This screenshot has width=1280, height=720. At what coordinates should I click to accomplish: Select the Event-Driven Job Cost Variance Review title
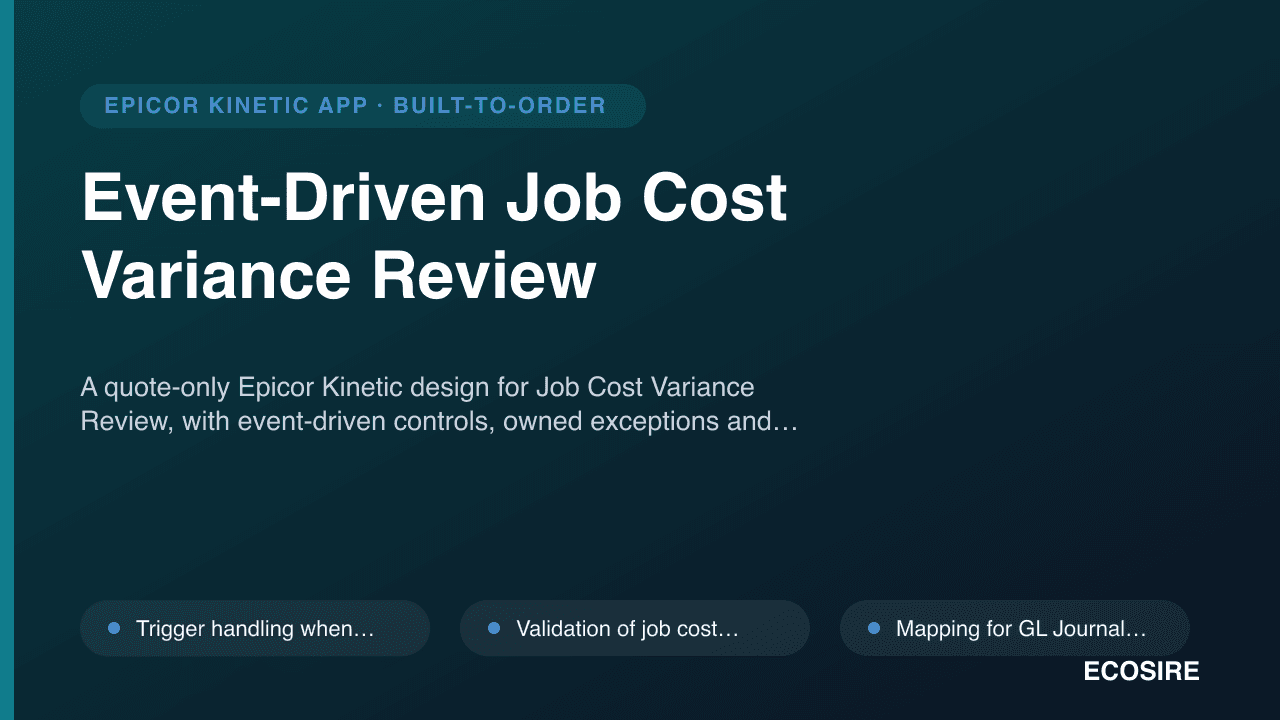click(x=435, y=237)
